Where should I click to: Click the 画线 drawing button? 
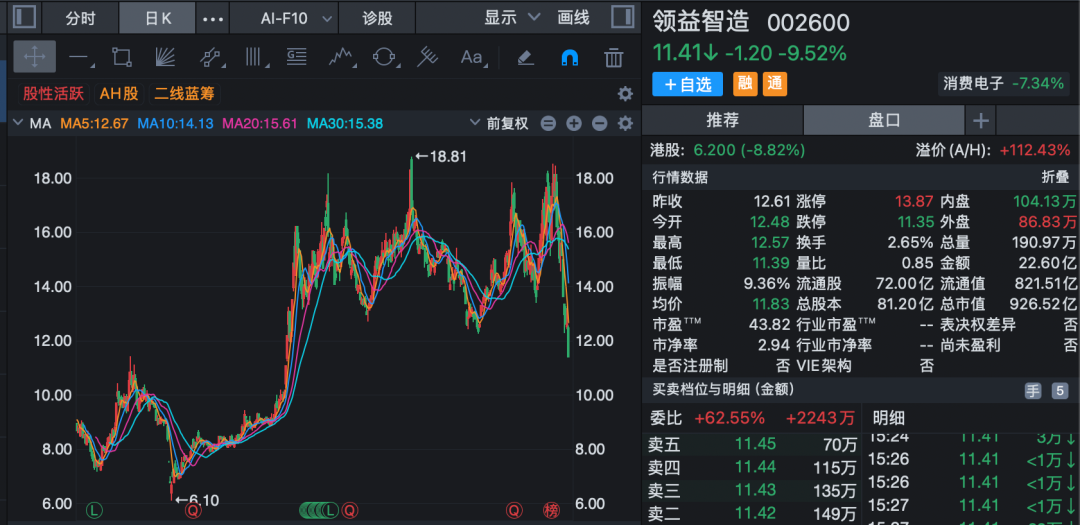574,18
